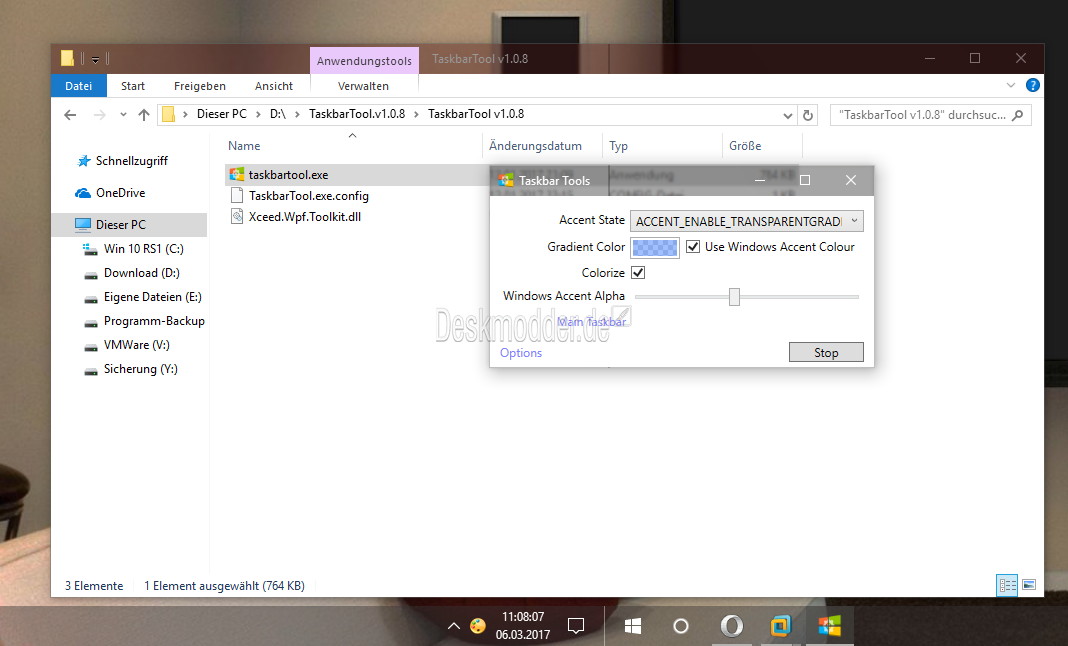Select the Anwendungstools contextual tab
Viewport: 1068px width, 646px height.
tap(364, 61)
